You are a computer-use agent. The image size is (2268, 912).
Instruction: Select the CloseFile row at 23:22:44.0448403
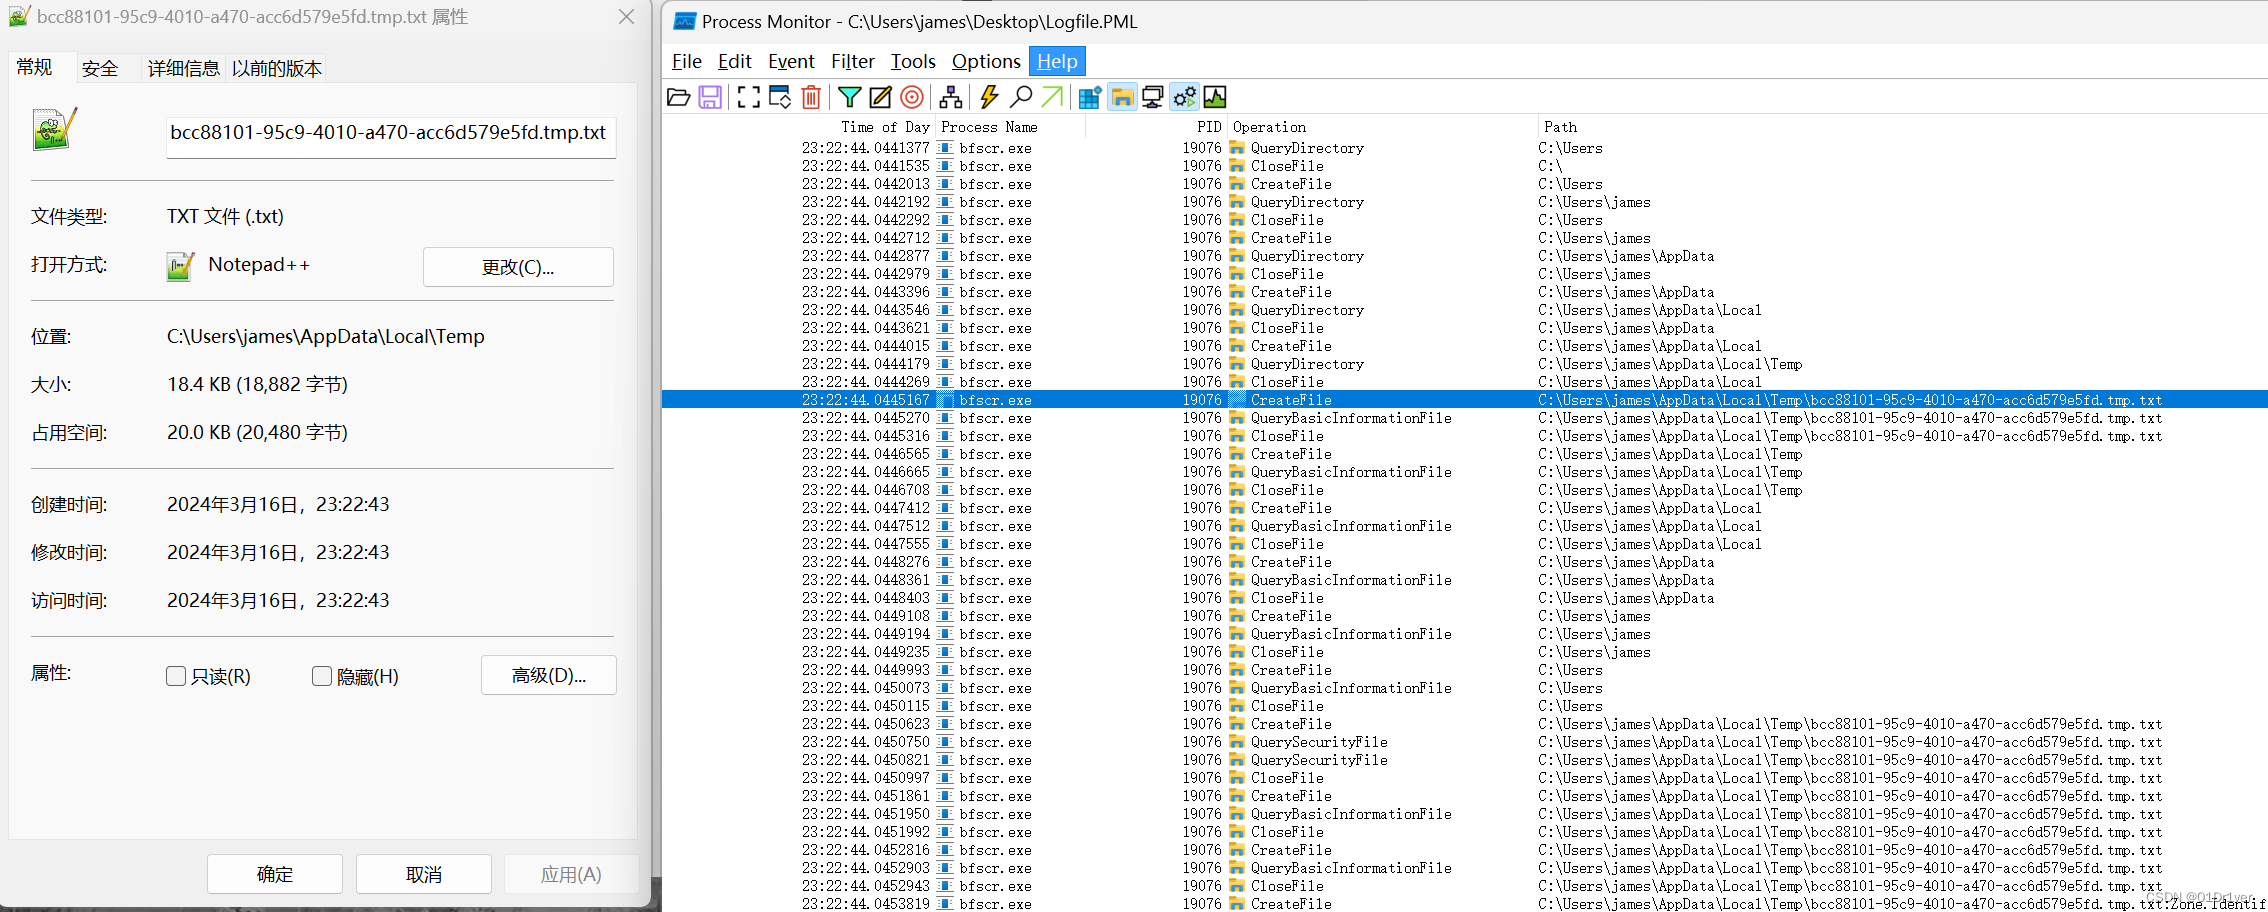1465,598
